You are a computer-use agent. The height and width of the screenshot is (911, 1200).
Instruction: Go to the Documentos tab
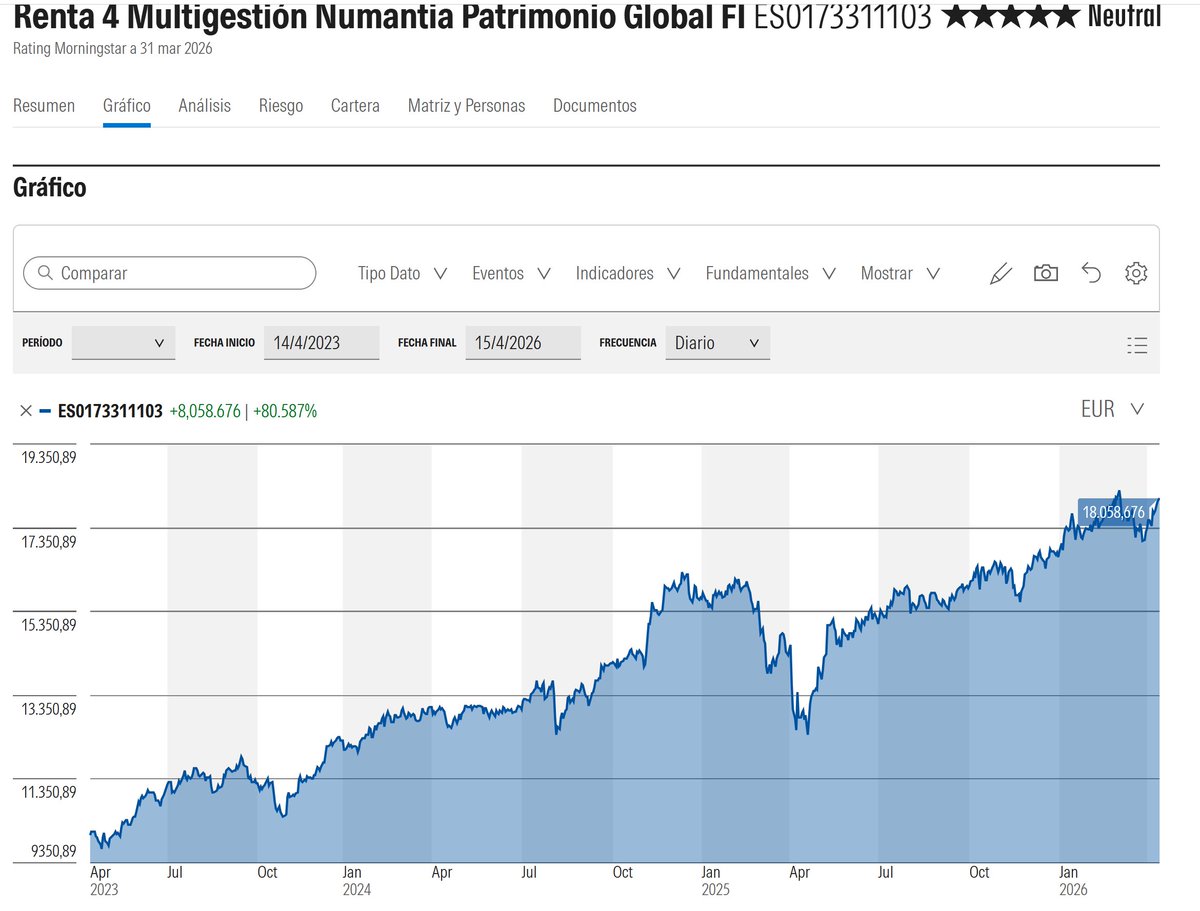pos(595,105)
